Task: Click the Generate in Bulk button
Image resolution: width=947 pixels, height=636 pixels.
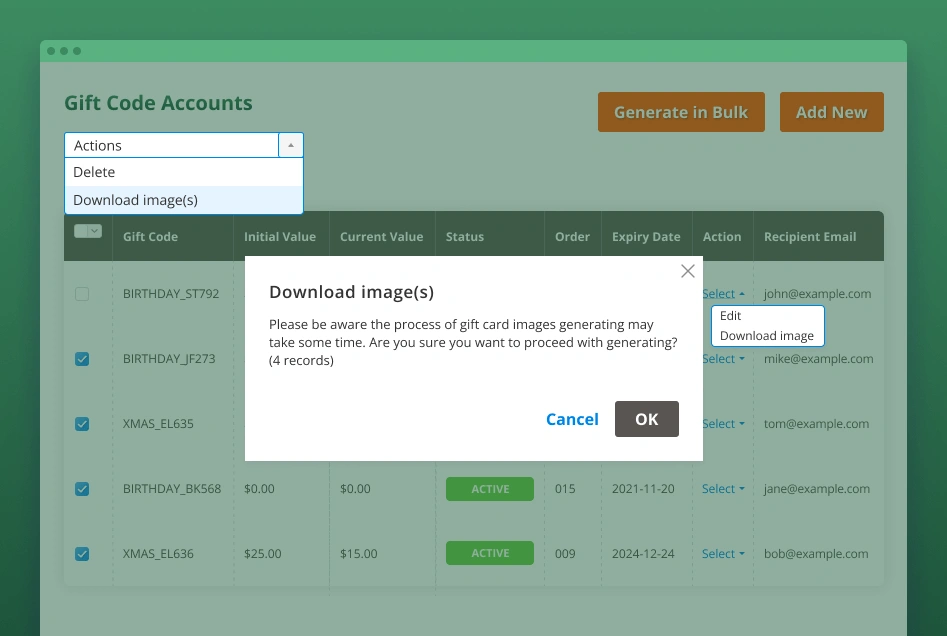Action: pos(681,112)
